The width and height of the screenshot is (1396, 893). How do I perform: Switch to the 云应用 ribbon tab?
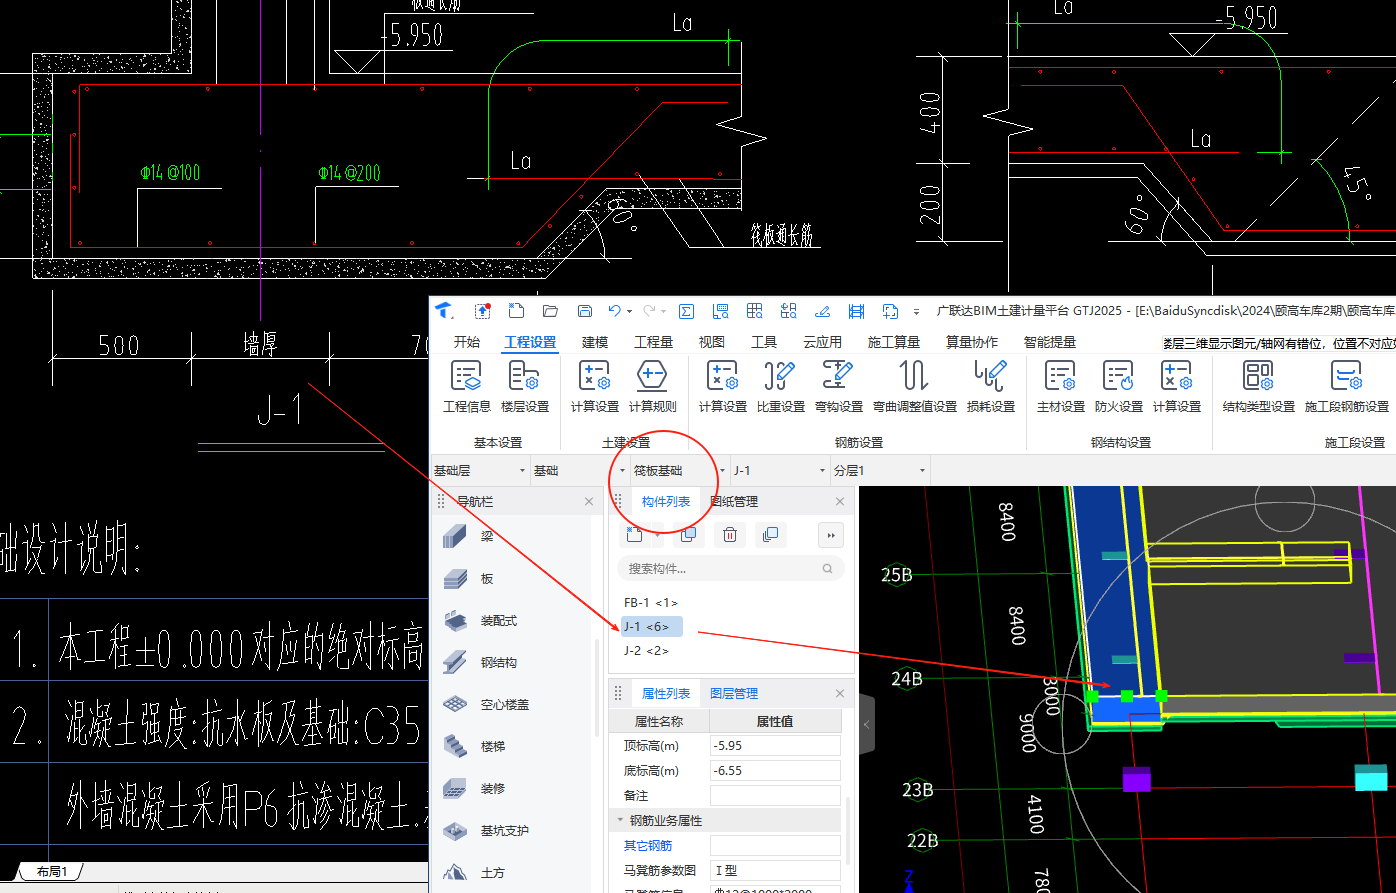tap(822, 342)
